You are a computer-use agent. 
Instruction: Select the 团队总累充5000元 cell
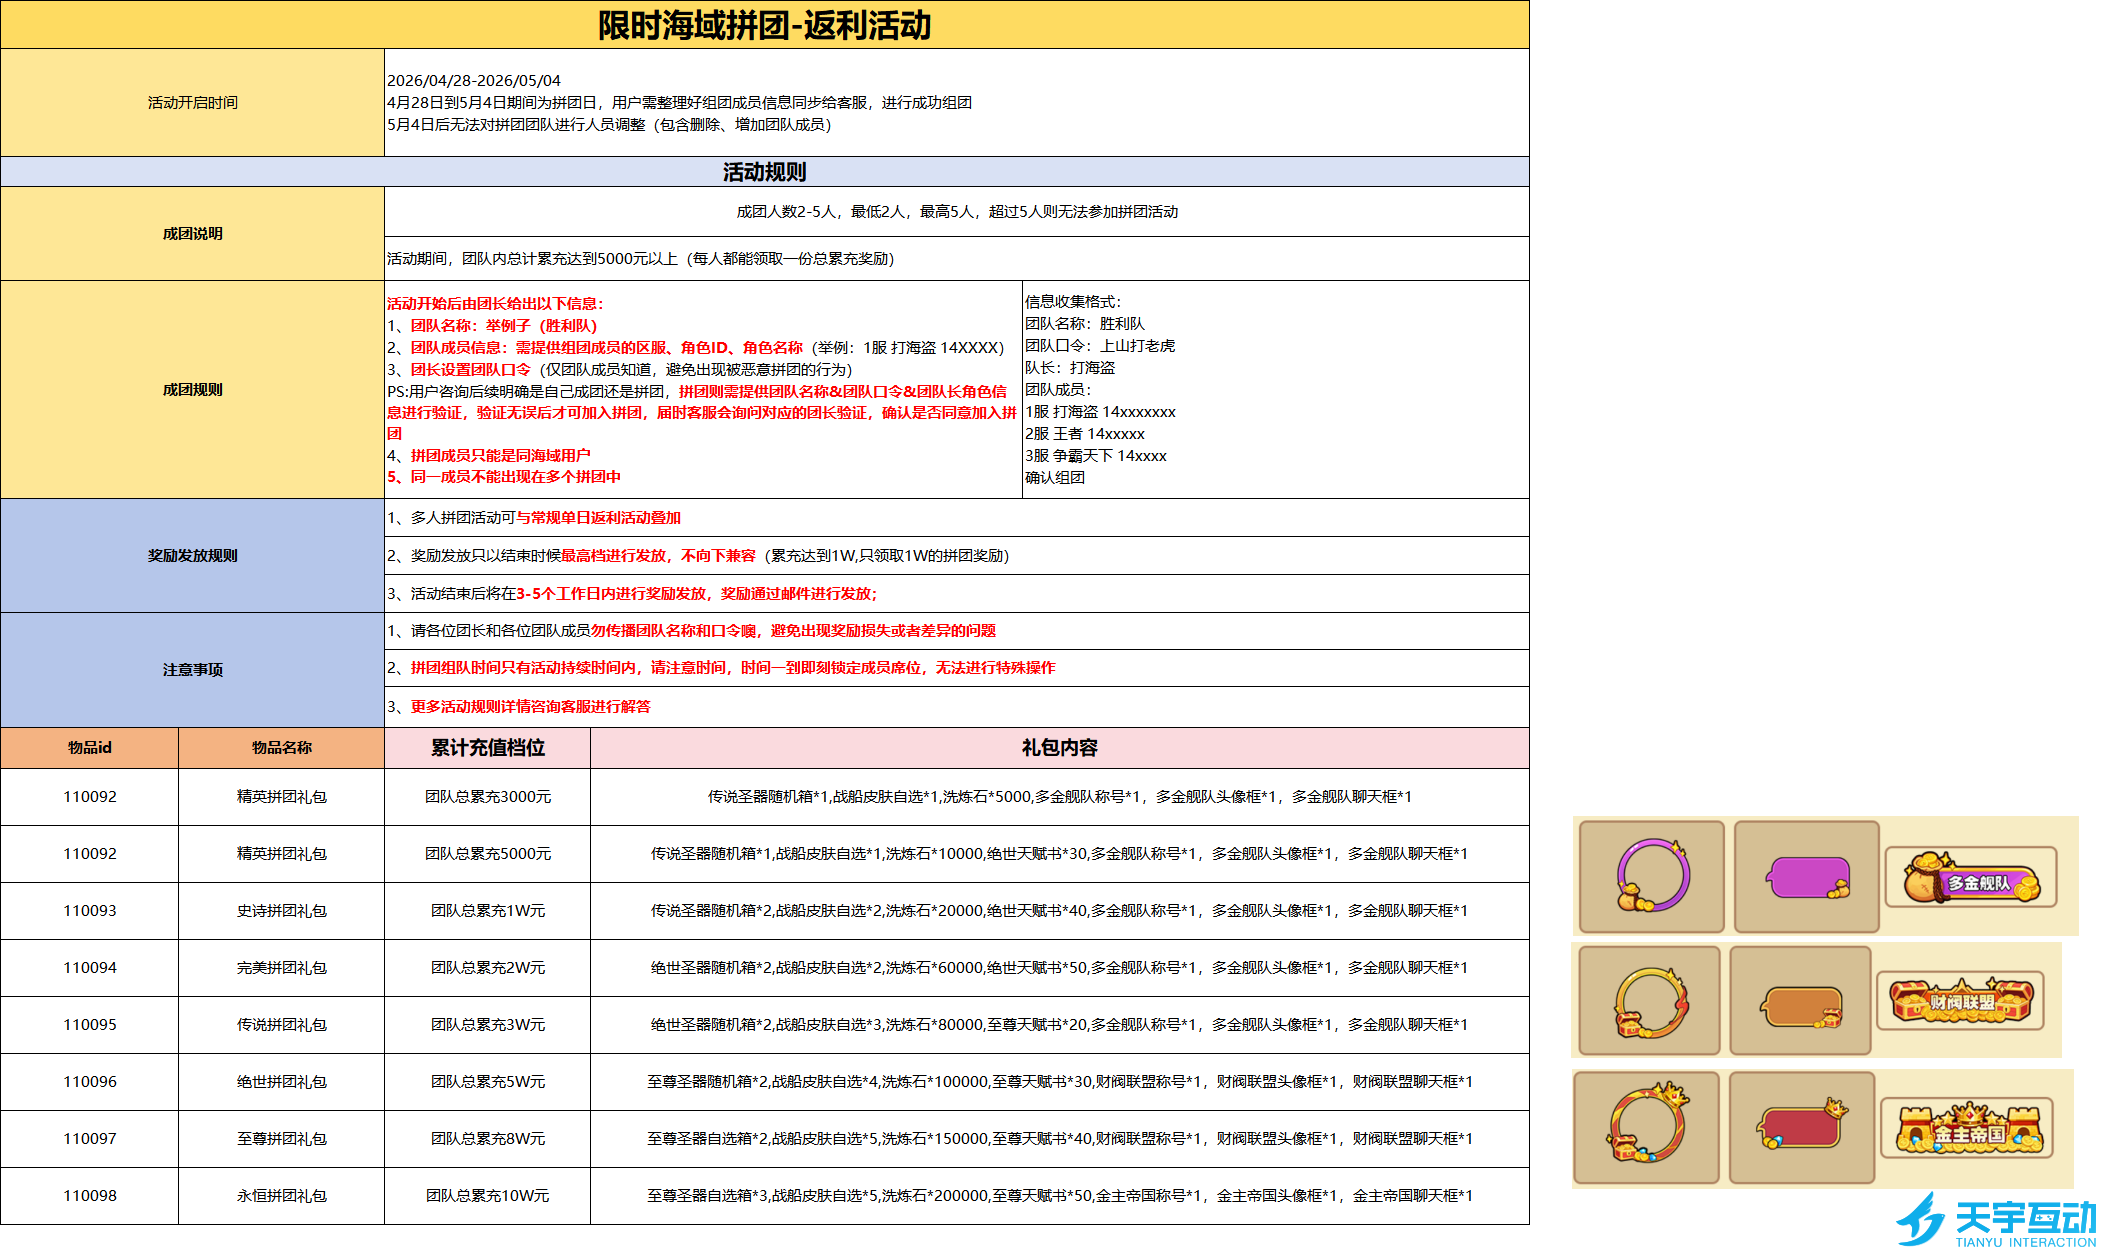point(487,854)
